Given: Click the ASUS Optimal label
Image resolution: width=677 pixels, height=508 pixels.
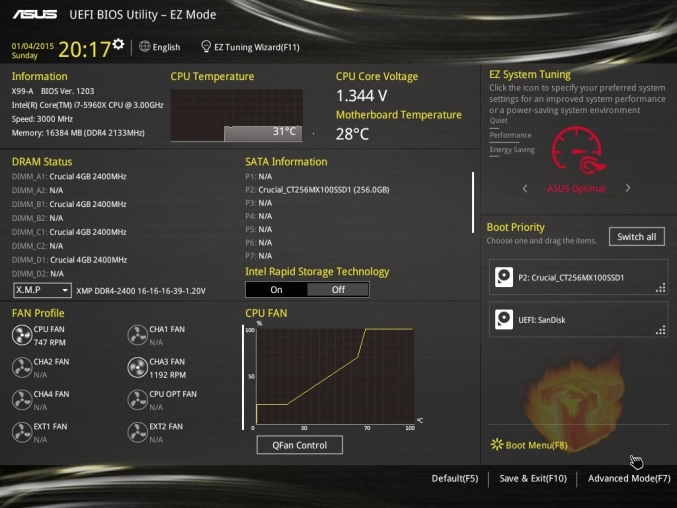Looking at the screenshot, I should click(576, 189).
